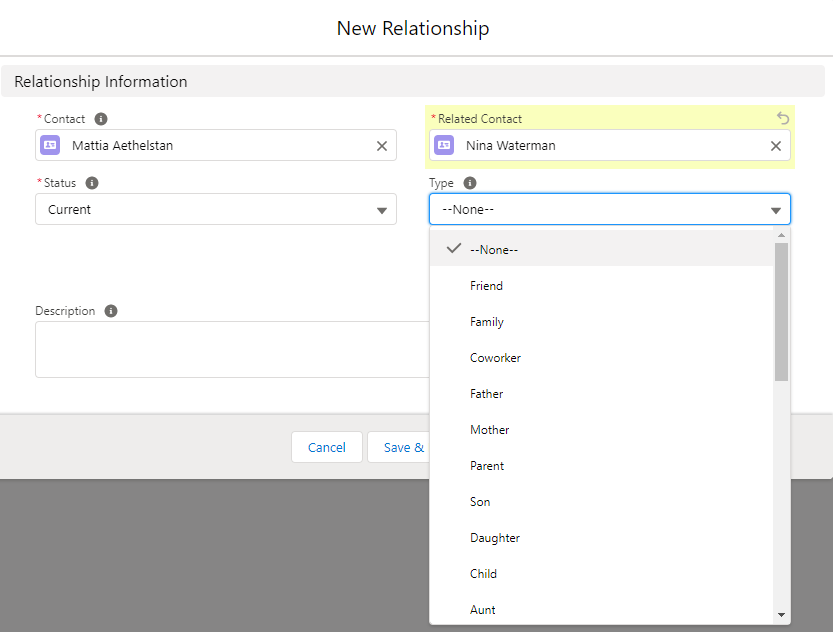Click into the Description text area
Image resolution: width=833 pixels, height=632 pixels.
tap(232, 349)
